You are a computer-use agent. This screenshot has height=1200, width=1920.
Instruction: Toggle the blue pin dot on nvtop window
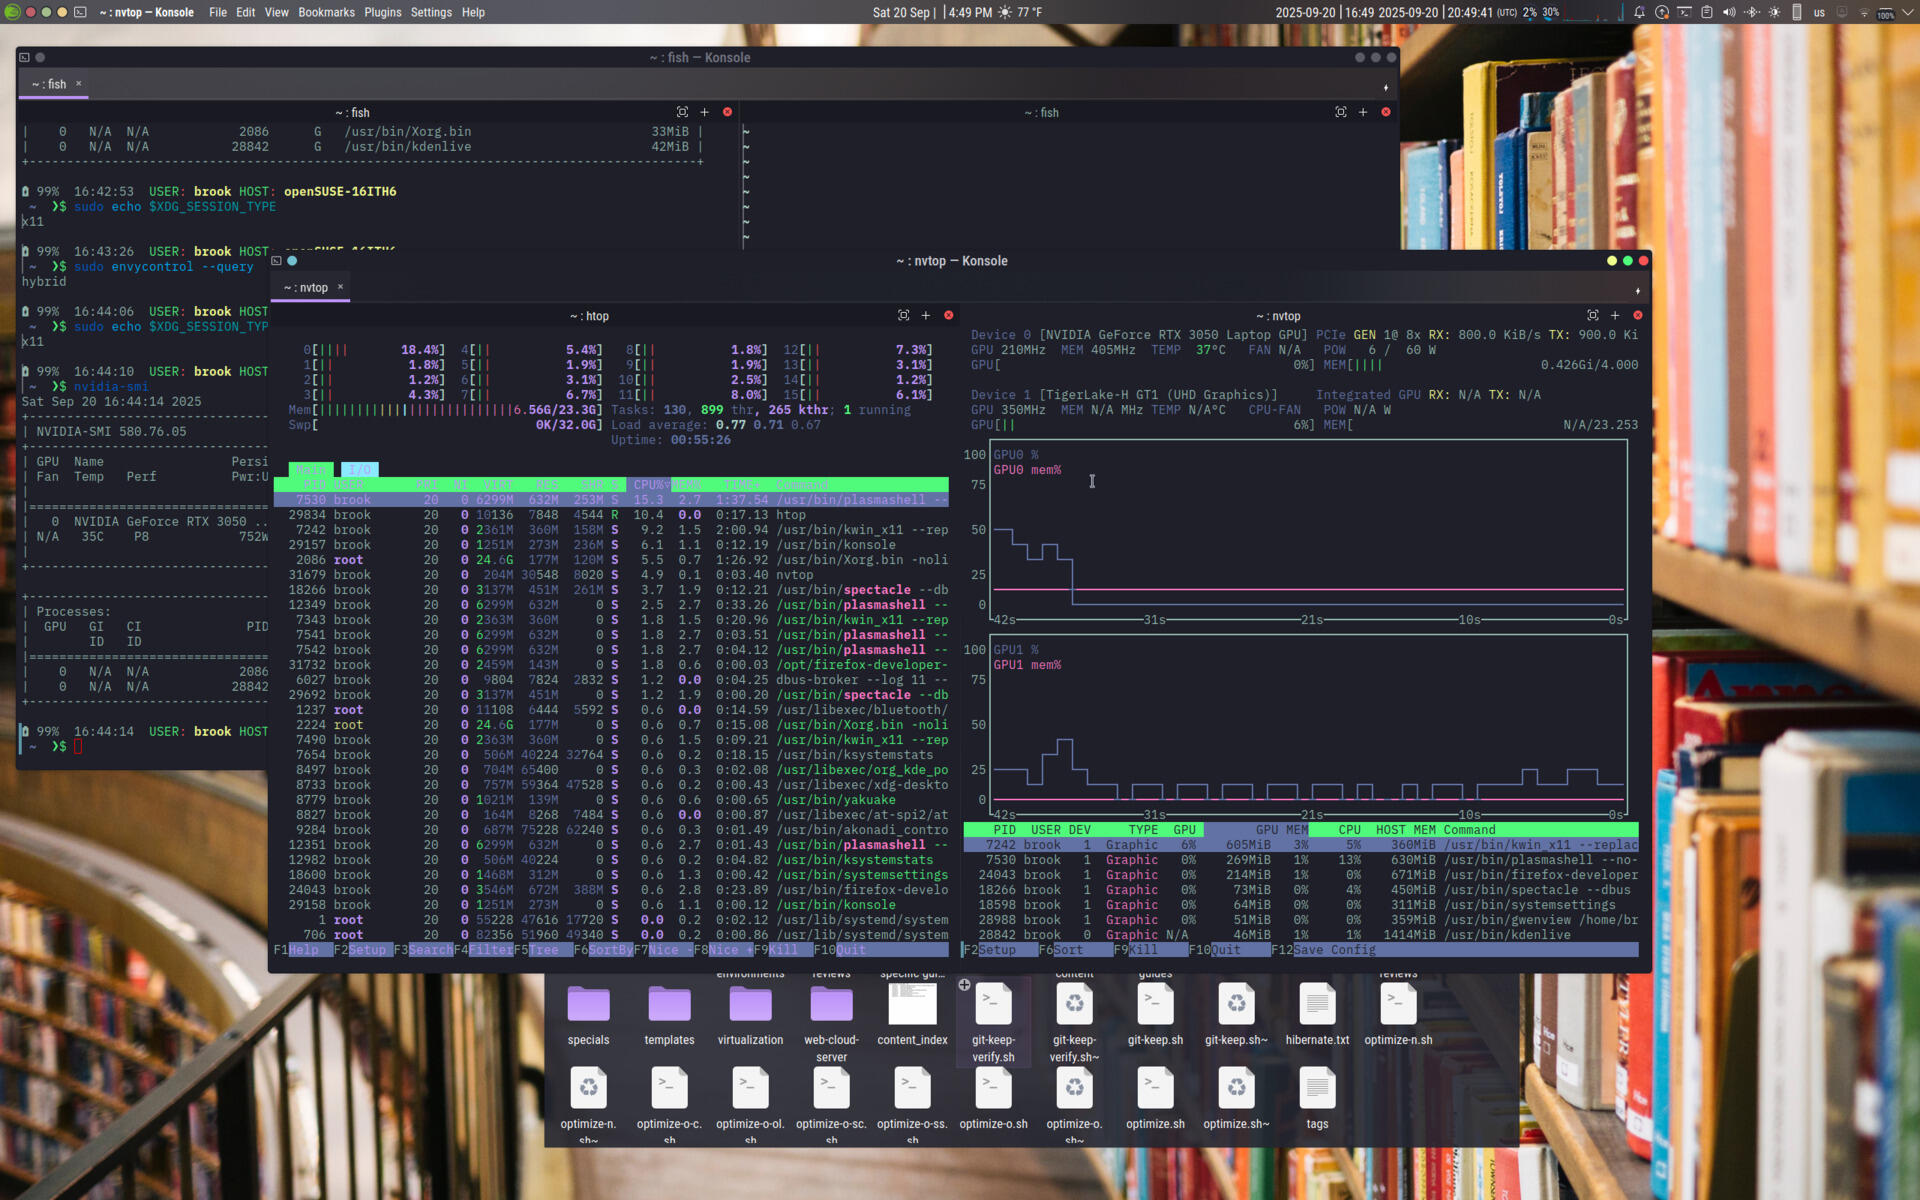(x=292, y=261)
